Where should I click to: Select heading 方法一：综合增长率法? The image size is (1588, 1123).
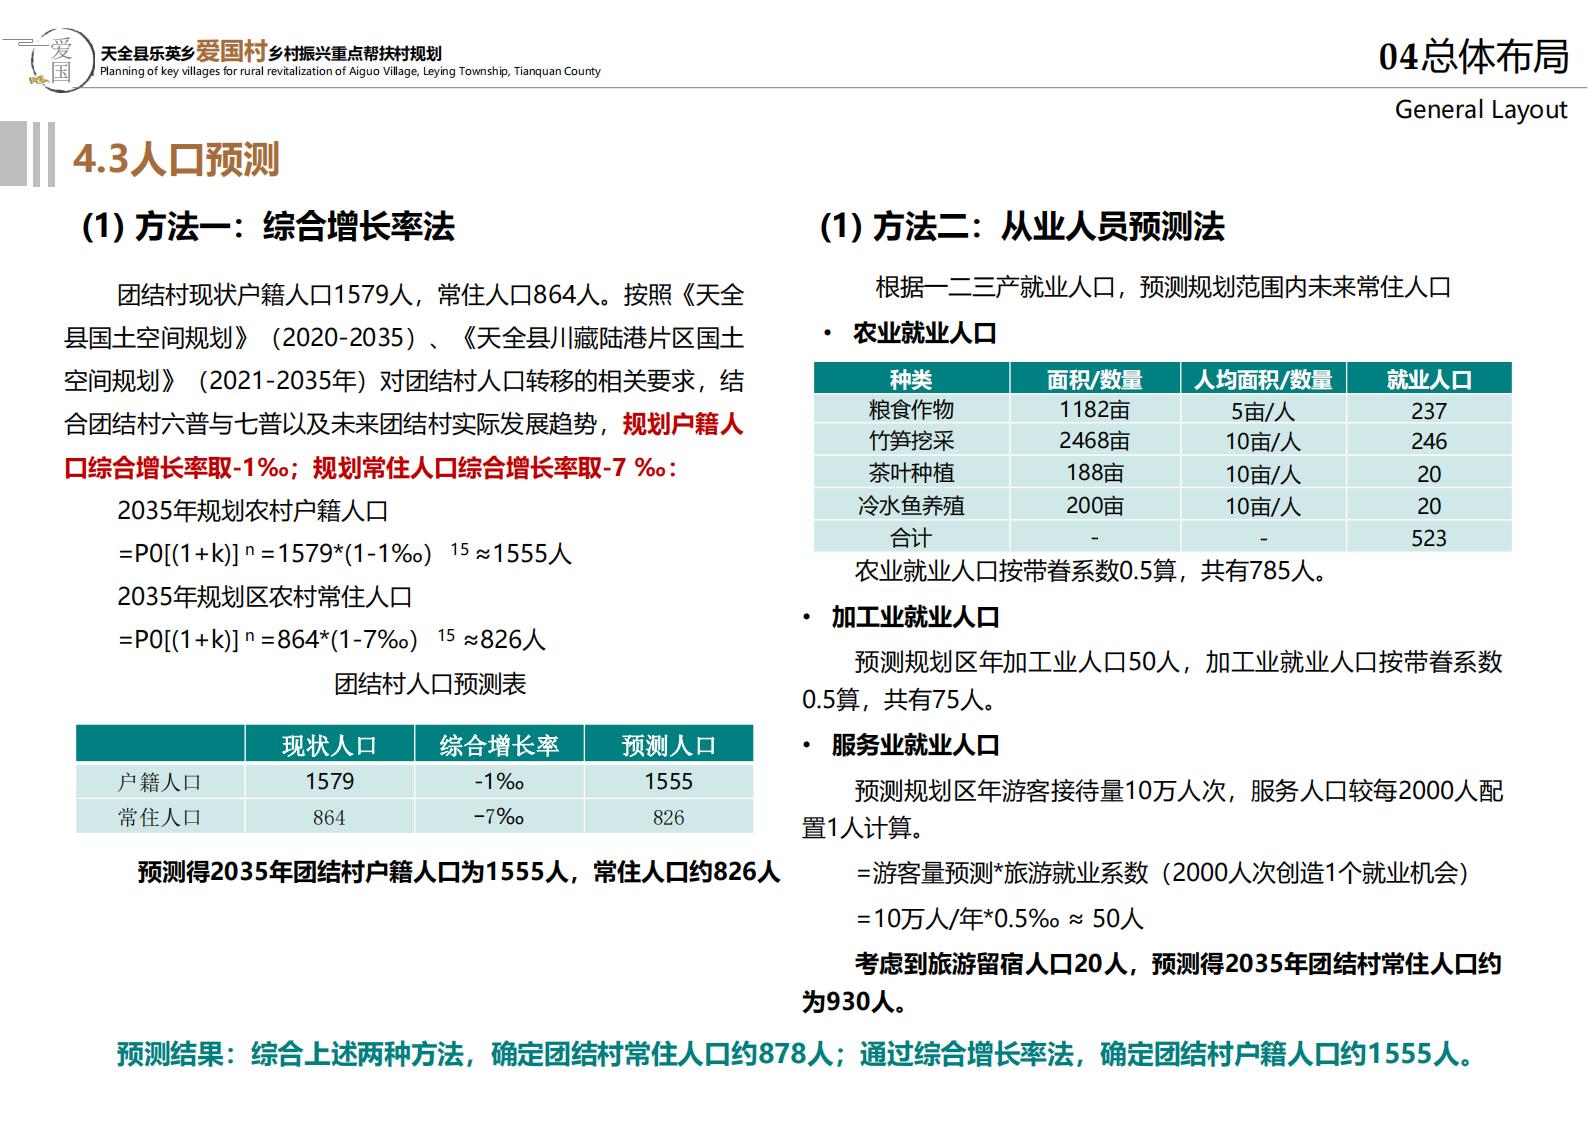click(x=268, y=226)
